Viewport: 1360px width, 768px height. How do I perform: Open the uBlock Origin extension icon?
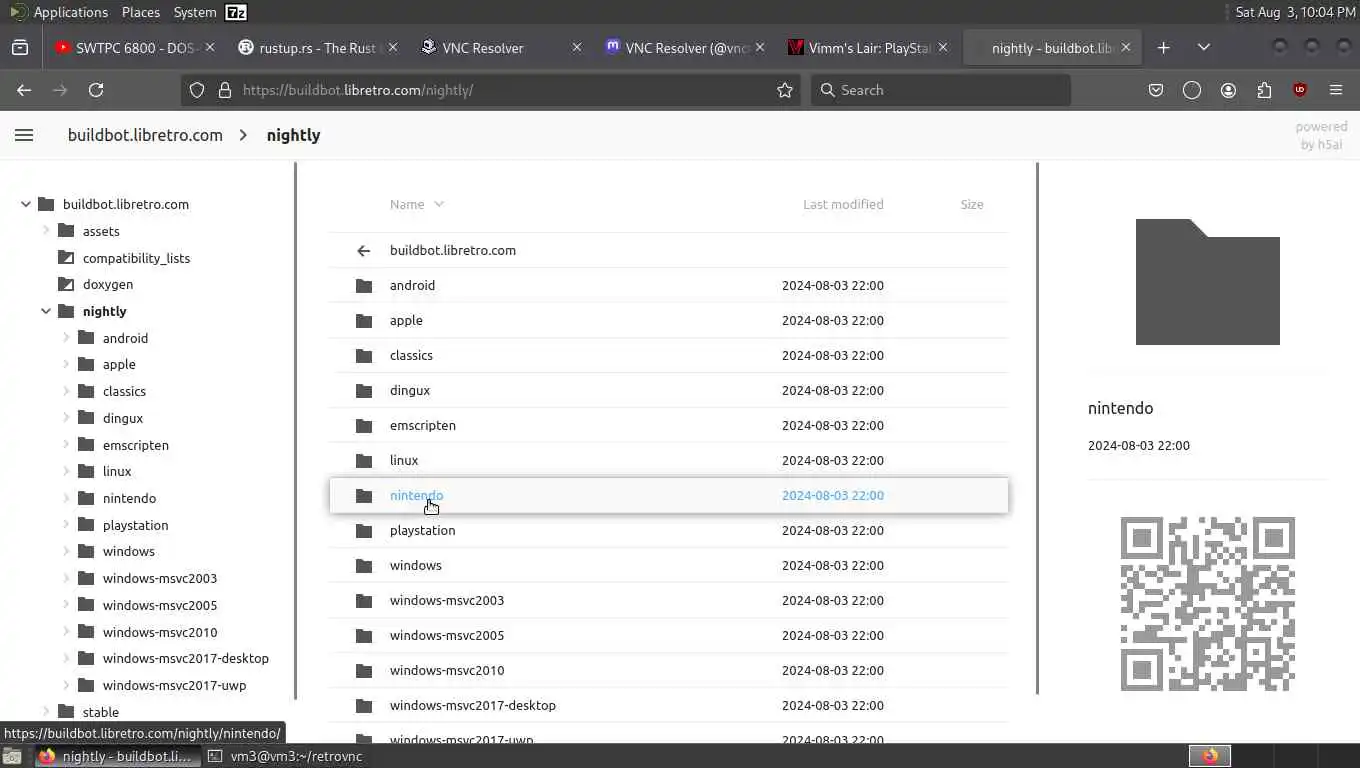(x=1300, y=90)
